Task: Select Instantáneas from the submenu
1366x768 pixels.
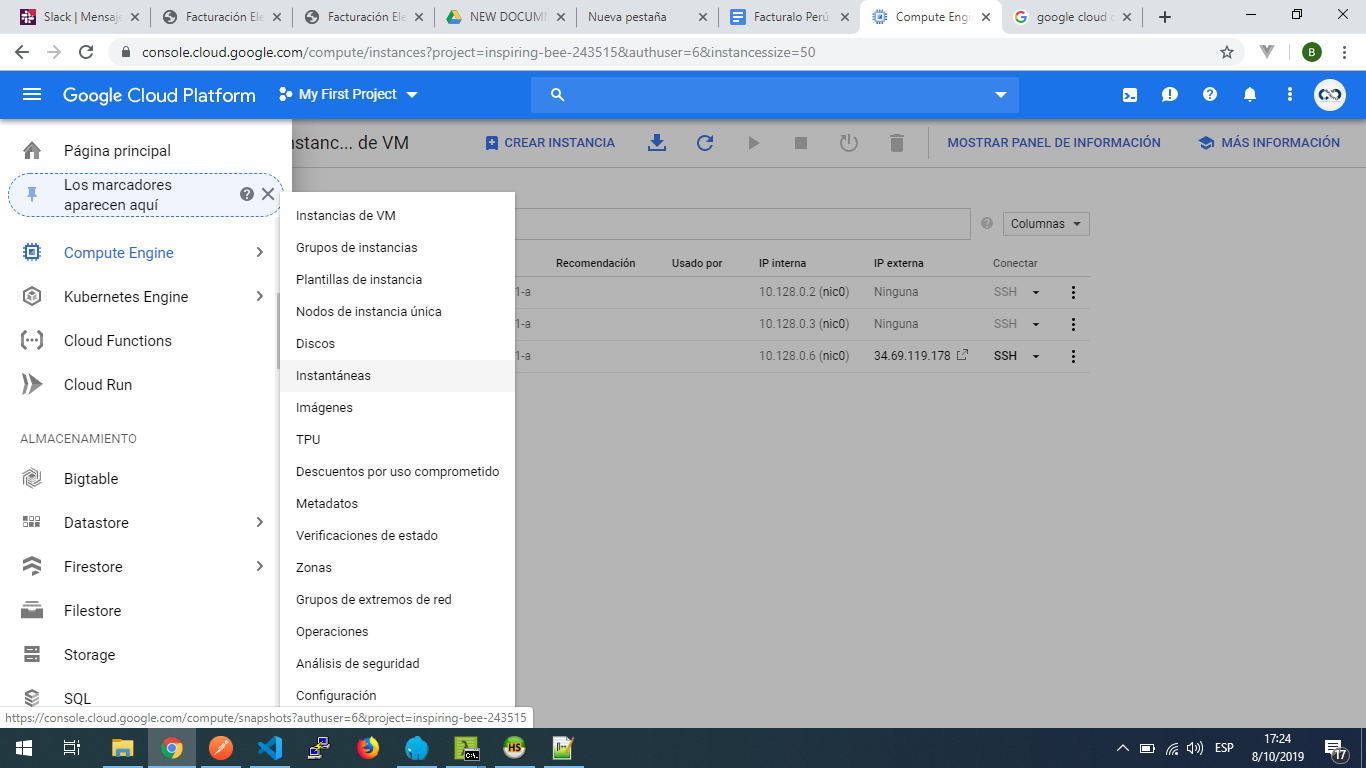Action: [333, 376]
